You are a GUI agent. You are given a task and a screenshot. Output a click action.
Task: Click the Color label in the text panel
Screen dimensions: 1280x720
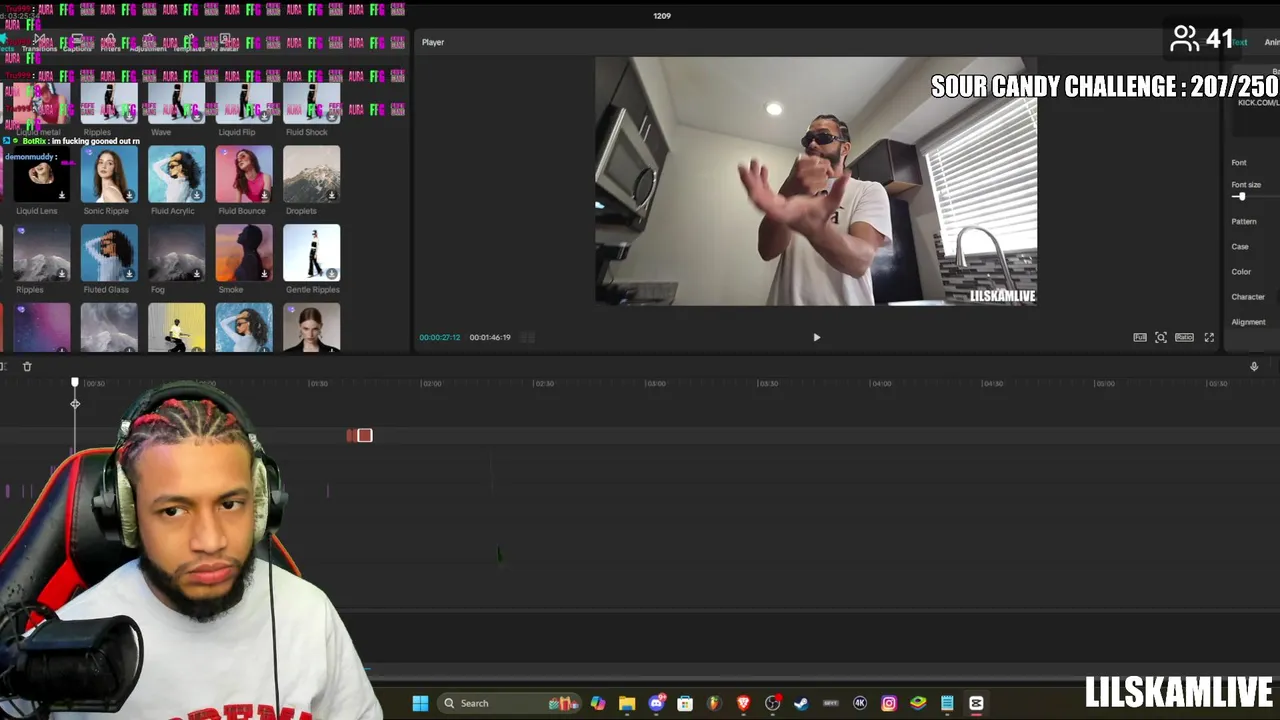(1241, 272)
